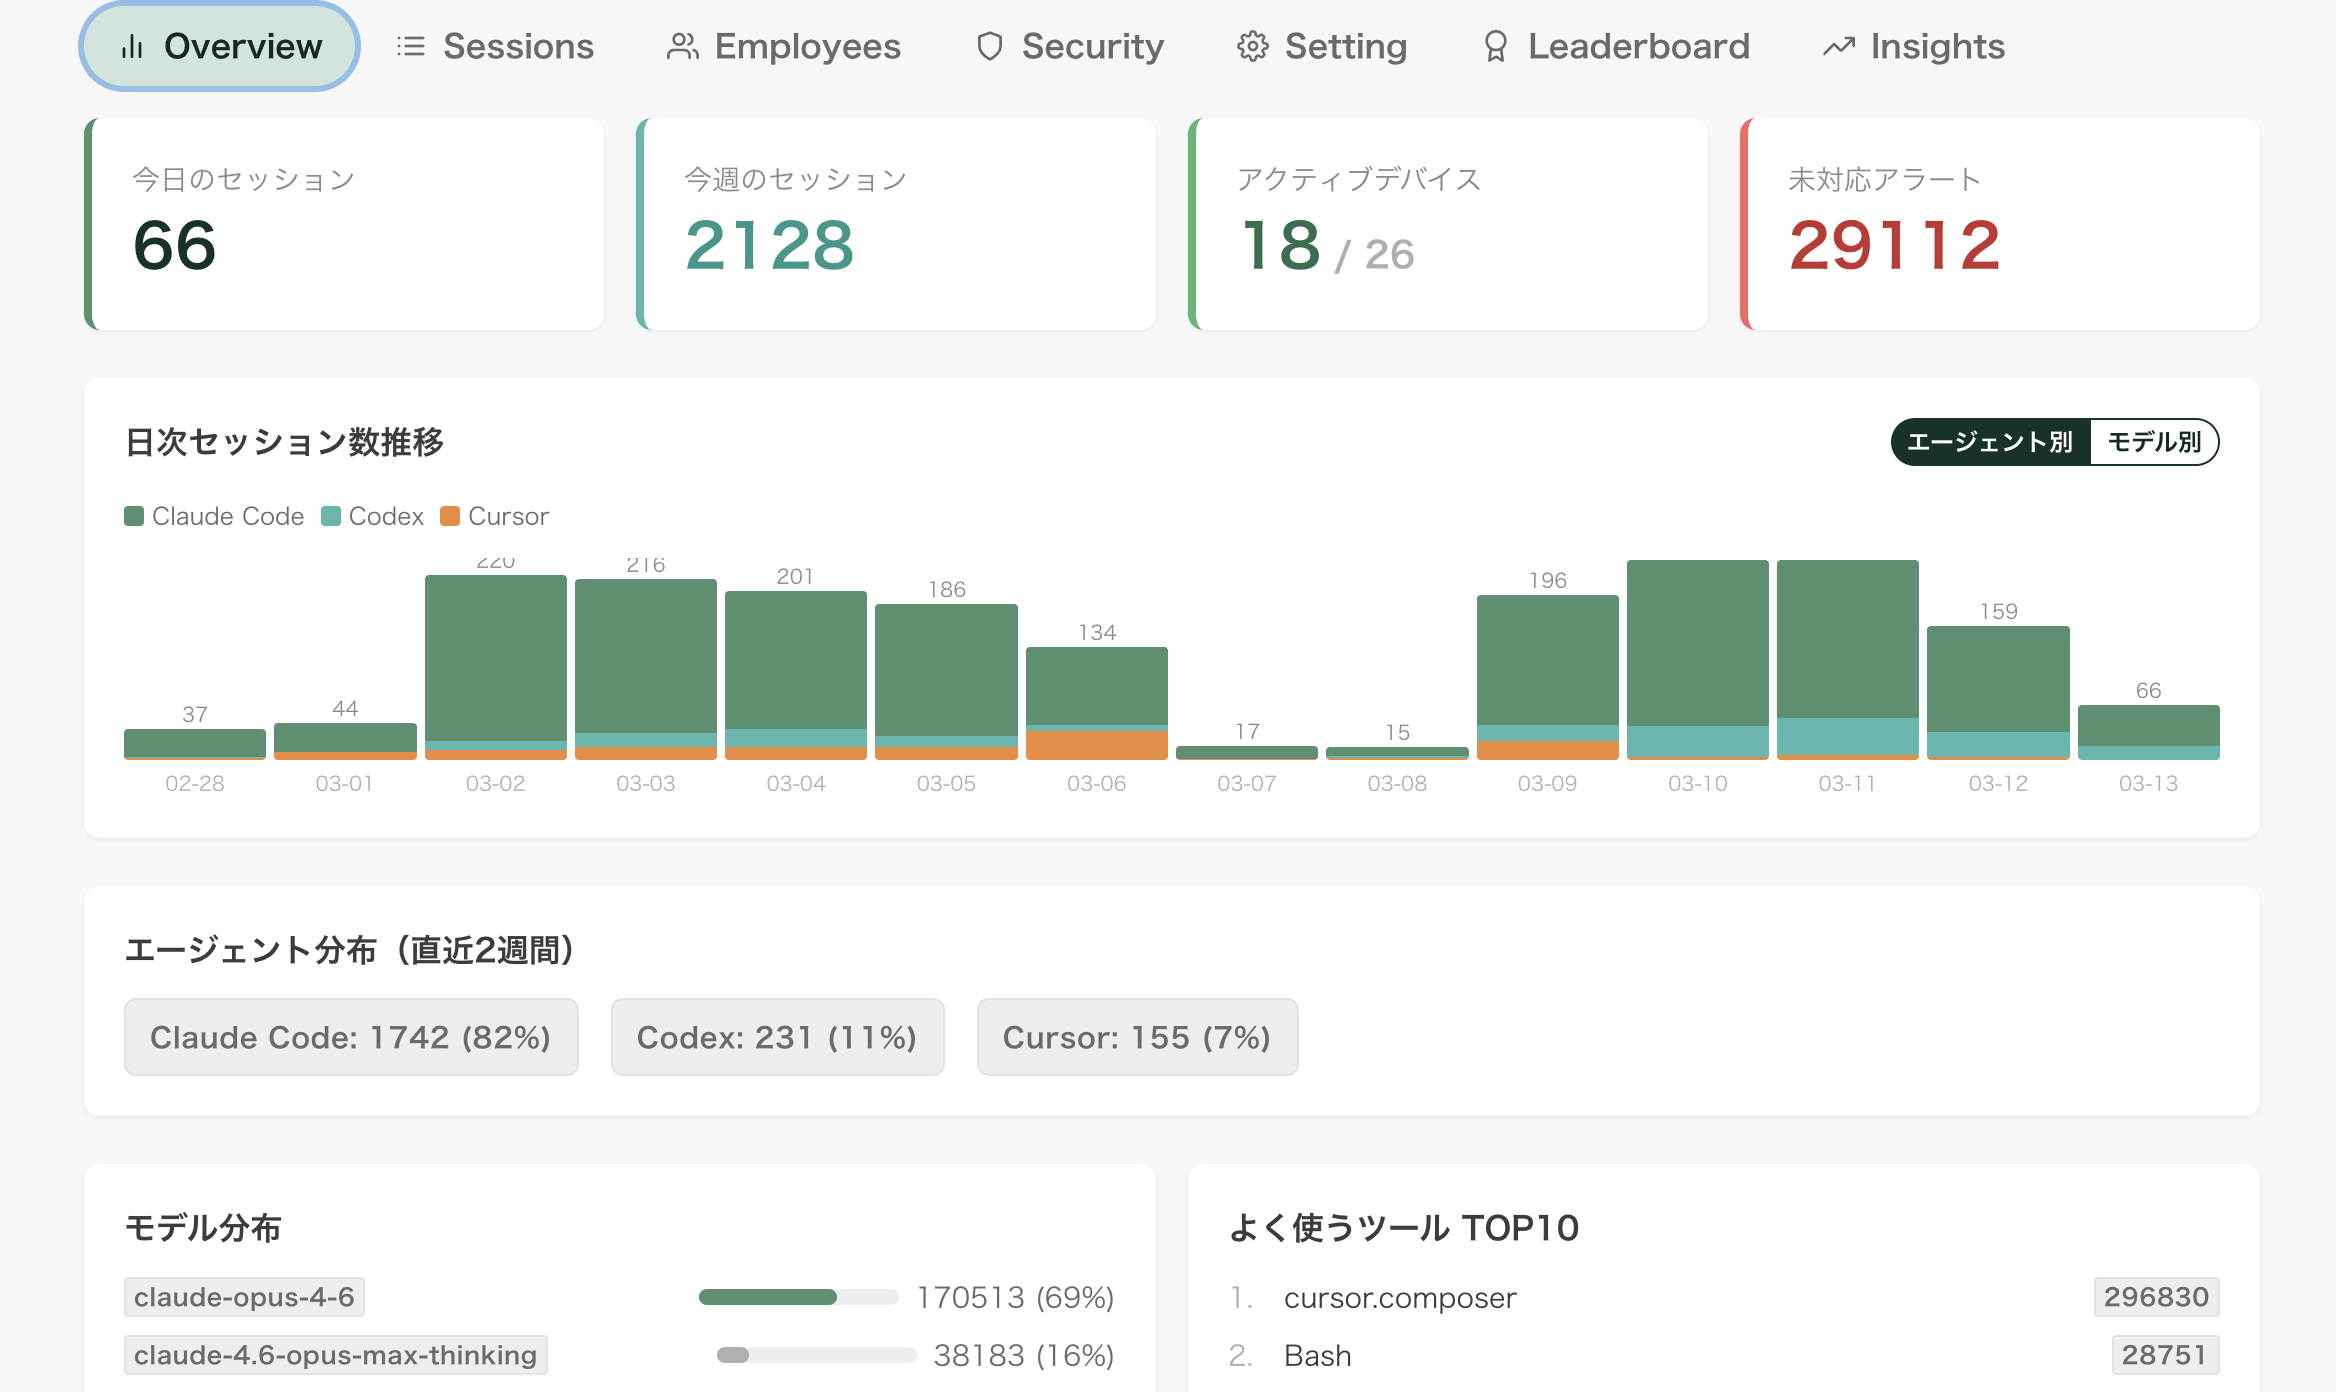Click the Claude Code: 1742 (82%) chip
2336x1392 pixels.
coord(350,1037)
